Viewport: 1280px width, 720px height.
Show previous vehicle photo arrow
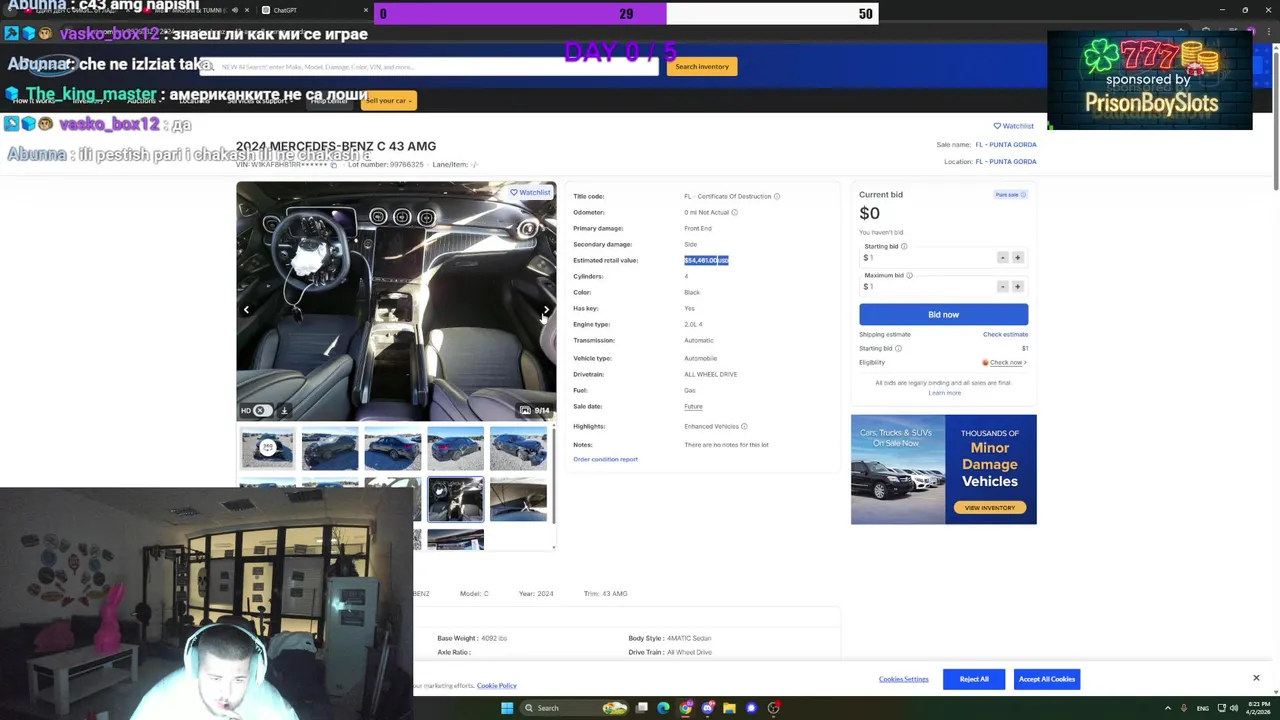pyautogui.click(x=246, y=310)
